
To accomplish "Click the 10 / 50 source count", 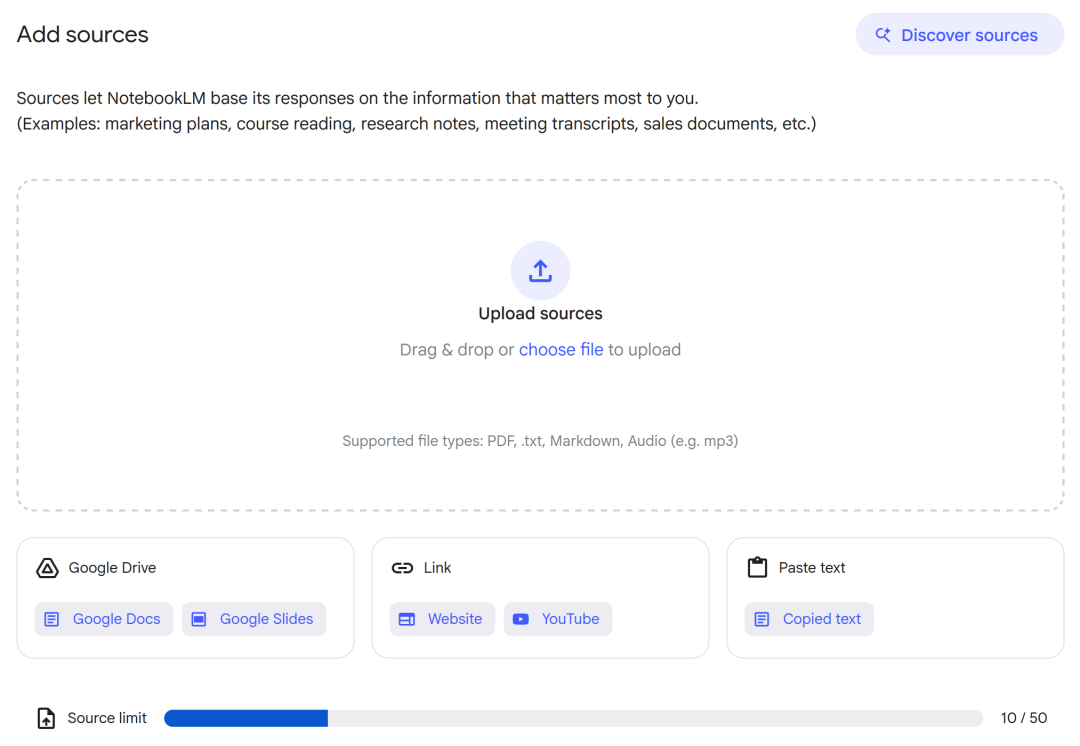I will click(1024, 718).
